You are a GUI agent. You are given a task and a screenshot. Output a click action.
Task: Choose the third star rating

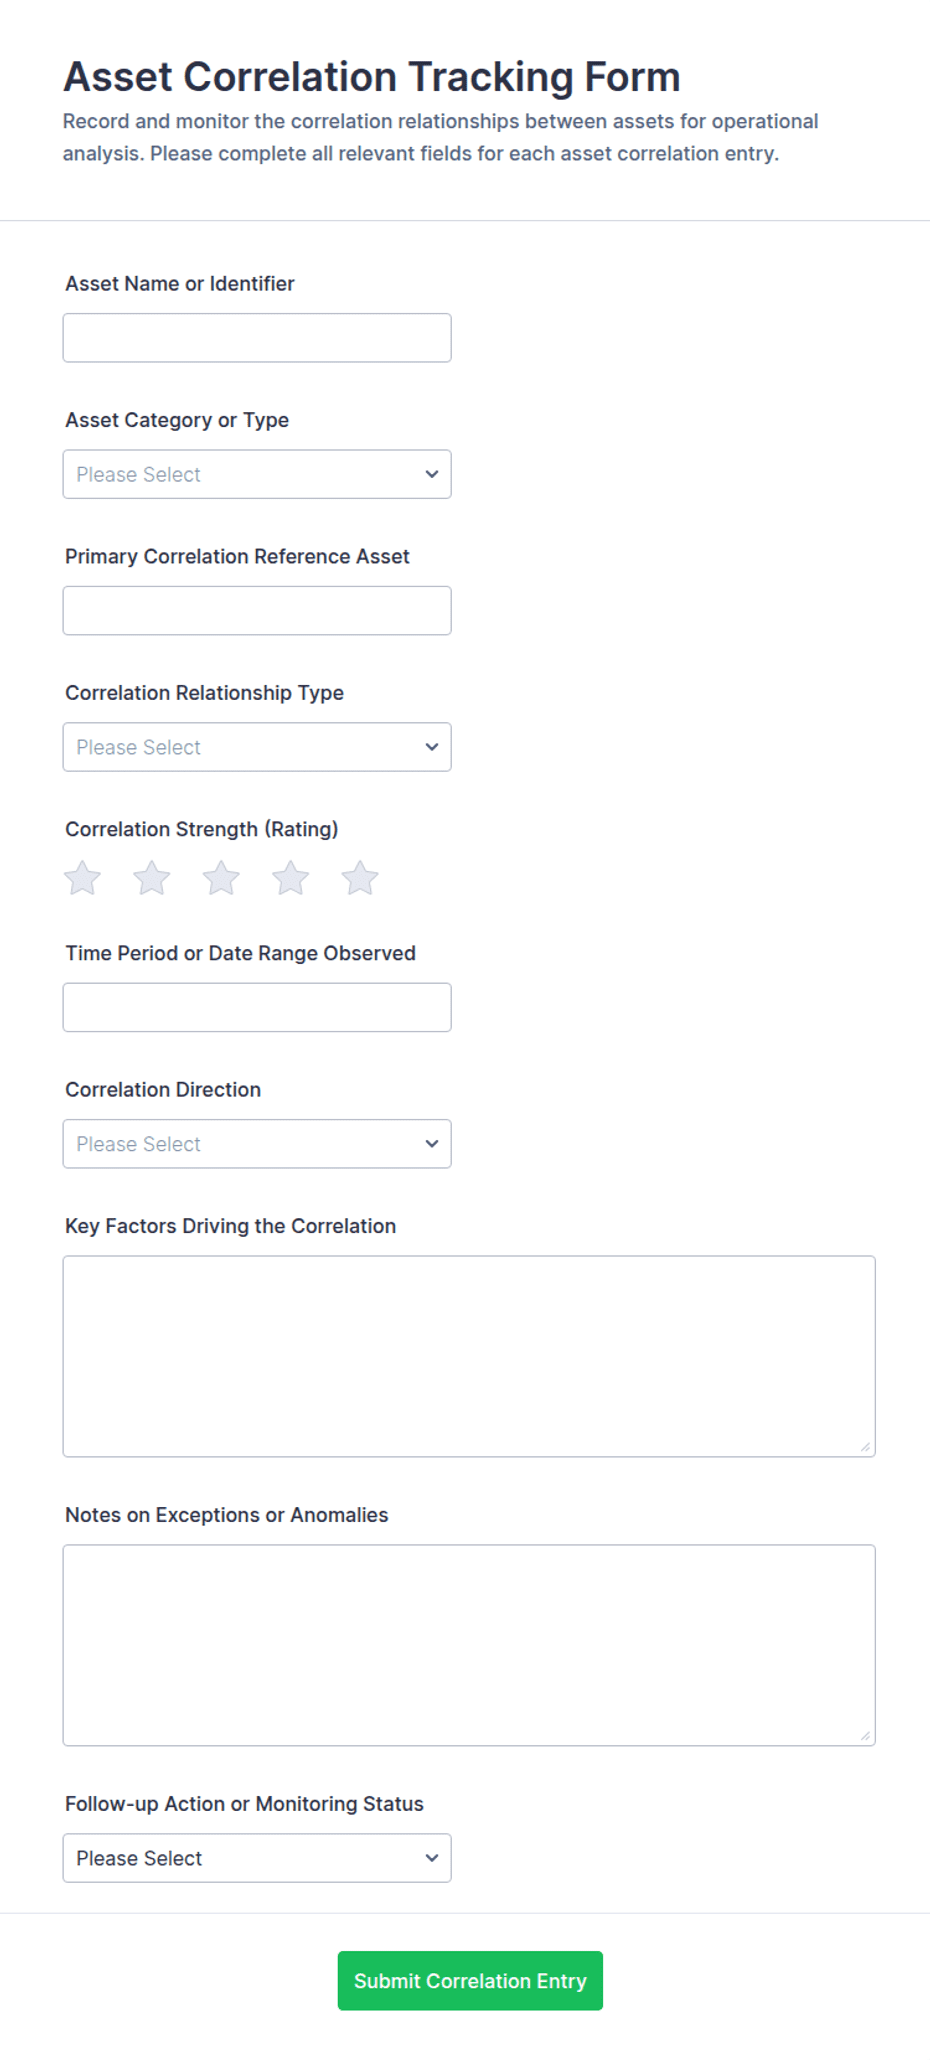[x=221, y=879]
